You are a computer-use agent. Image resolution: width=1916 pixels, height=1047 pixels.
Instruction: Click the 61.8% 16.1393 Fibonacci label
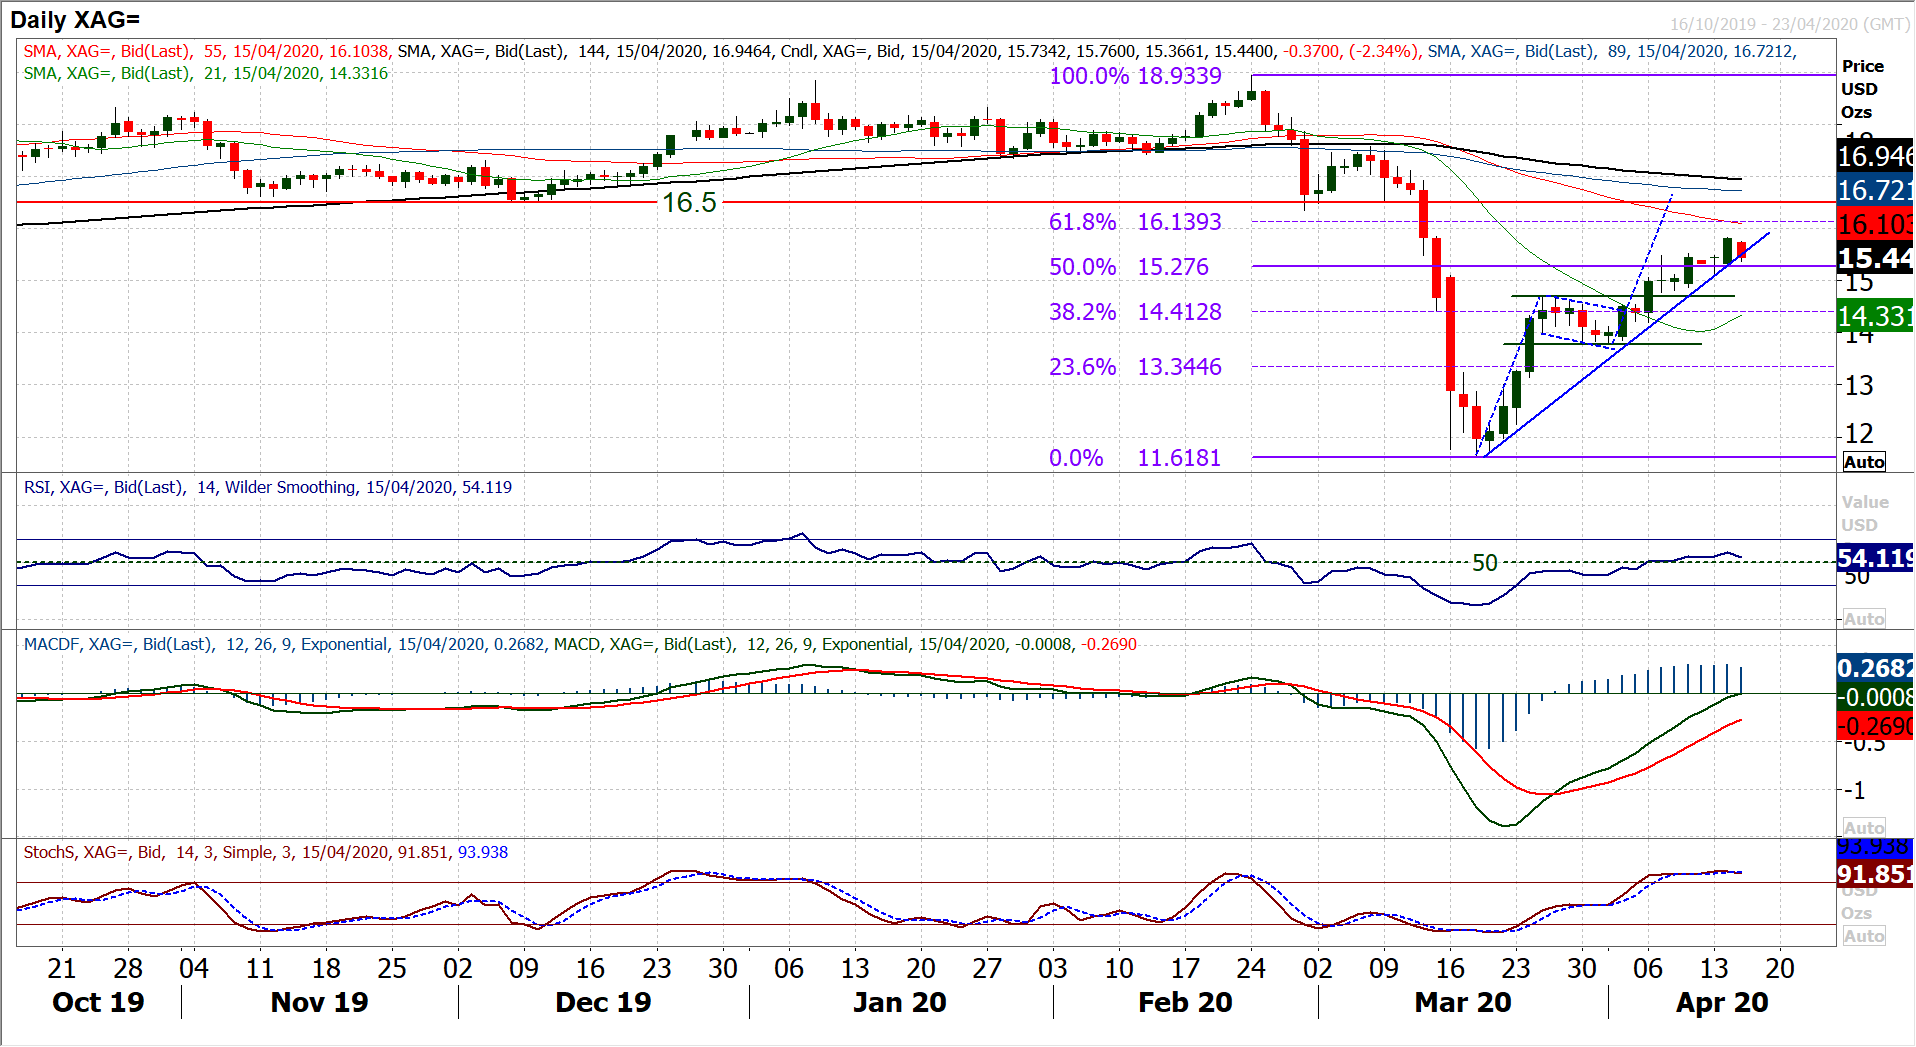coord(1135,222)
